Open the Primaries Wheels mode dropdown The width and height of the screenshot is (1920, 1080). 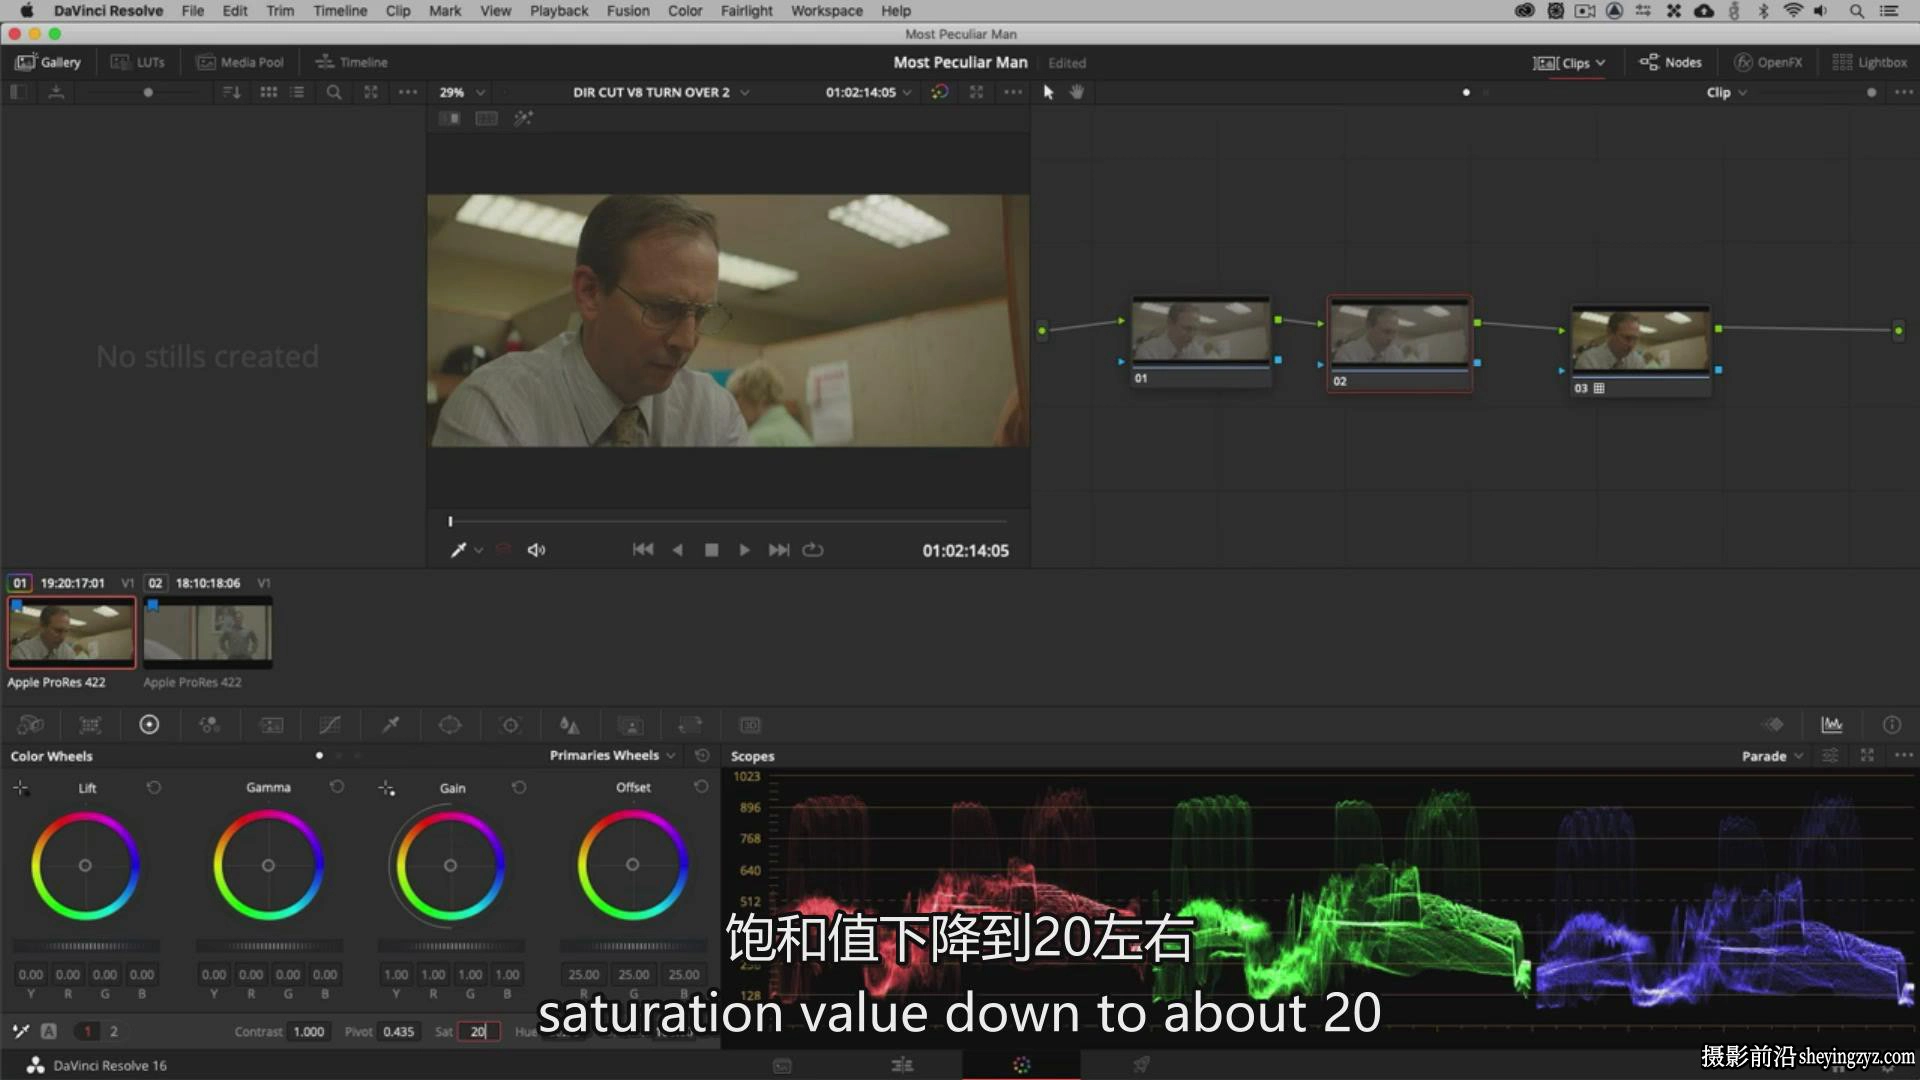point(612,756)
